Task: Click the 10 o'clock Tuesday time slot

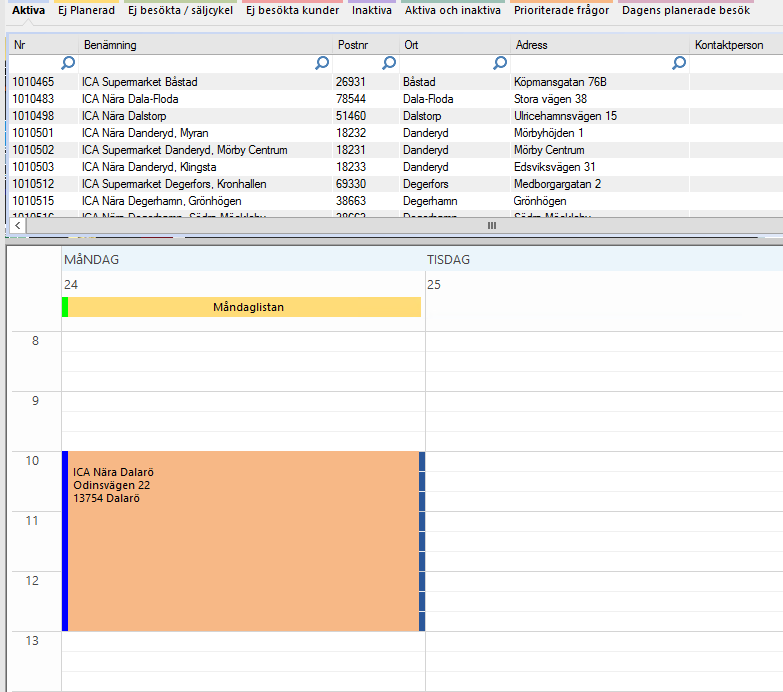Action: pyautogui.click(x=604, y=461)
